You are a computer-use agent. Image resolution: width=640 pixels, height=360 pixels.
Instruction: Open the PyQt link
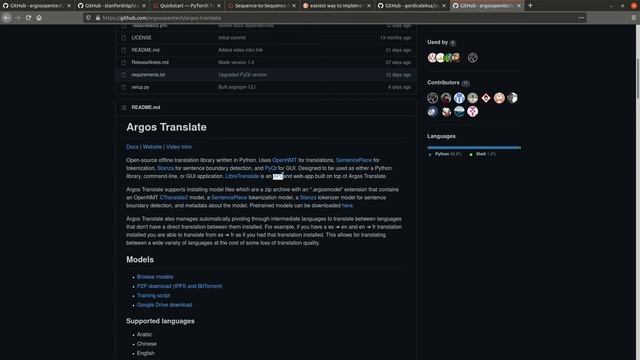tap(271, 168)
